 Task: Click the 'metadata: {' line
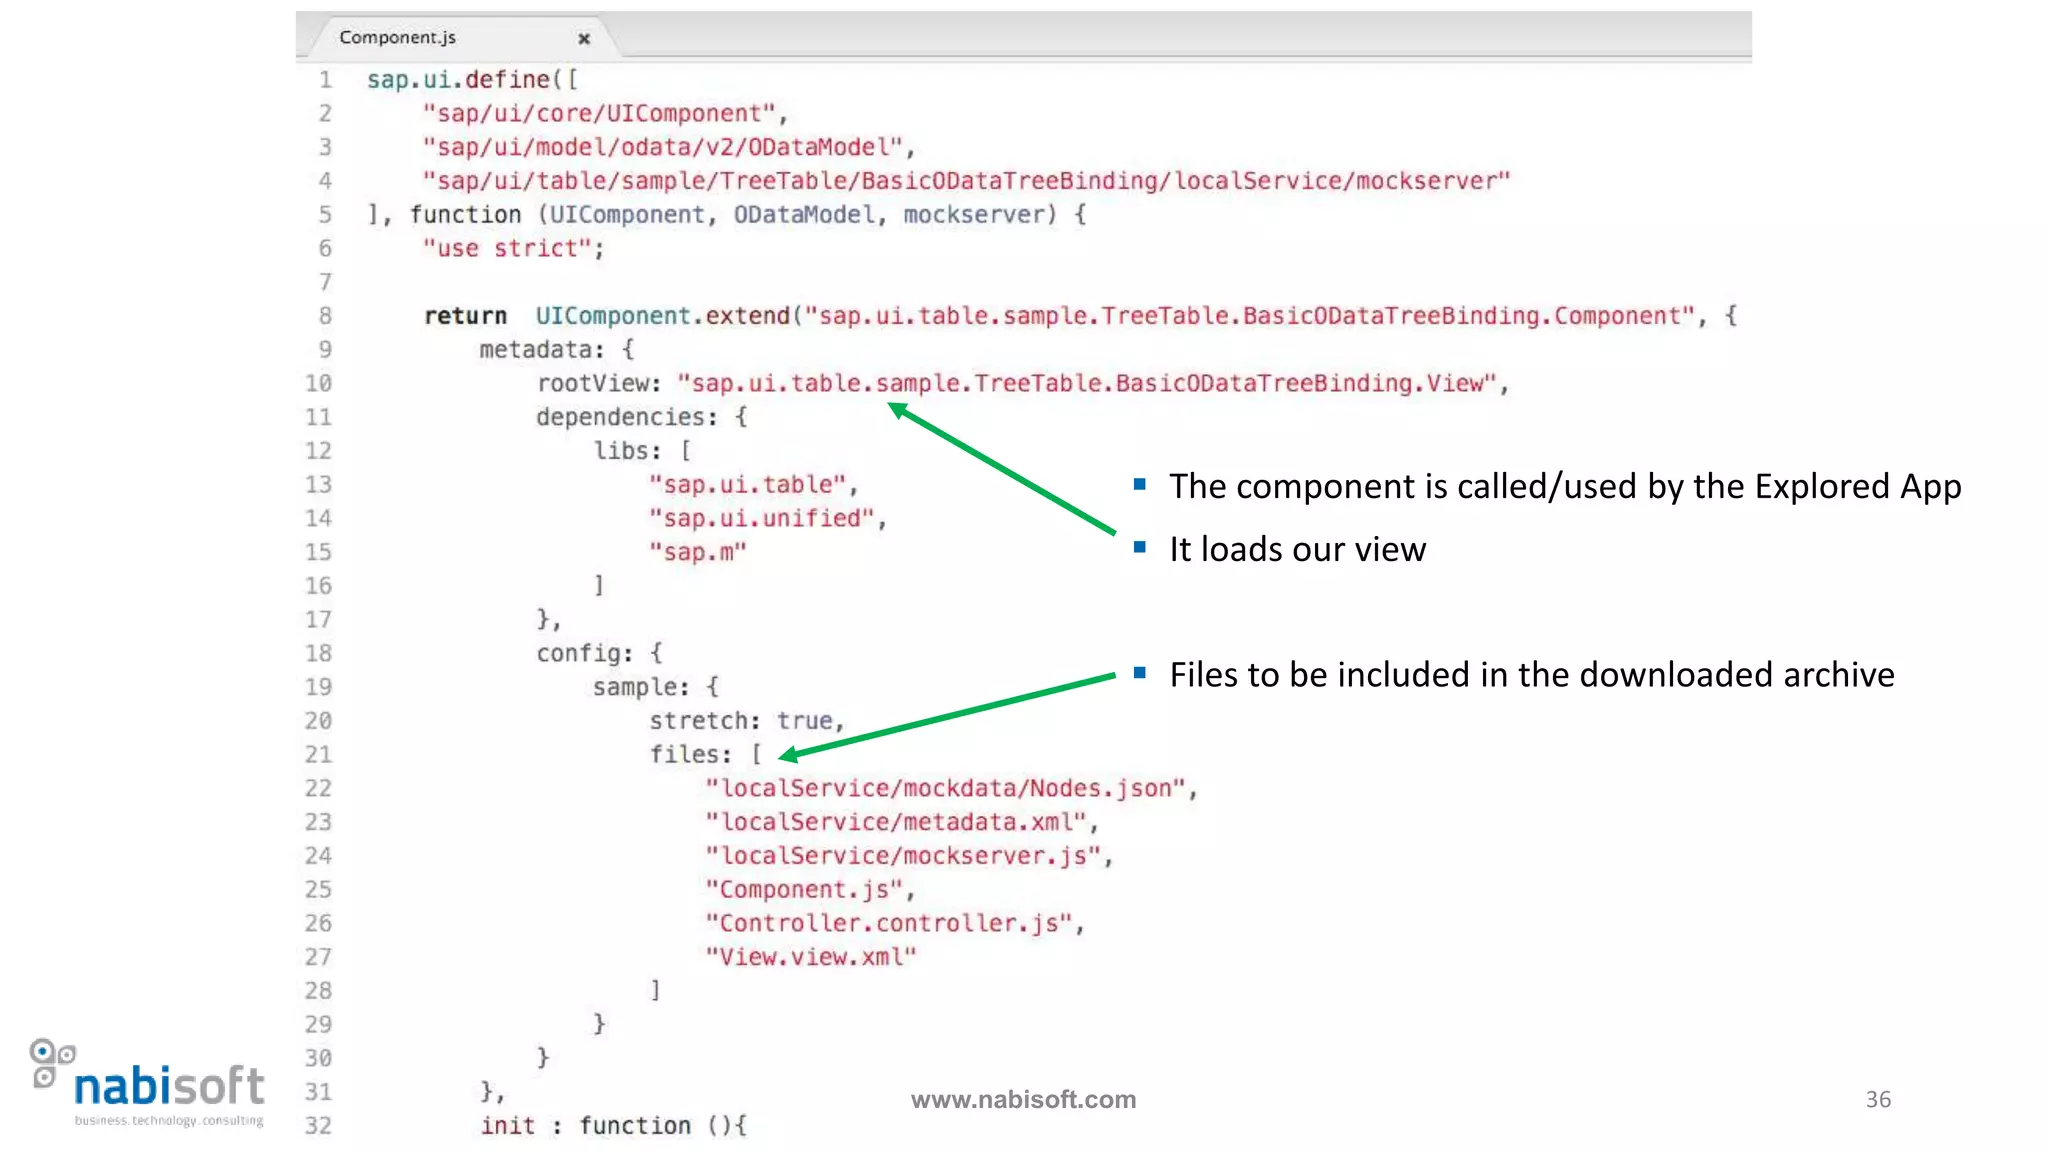tap(556, 350)
